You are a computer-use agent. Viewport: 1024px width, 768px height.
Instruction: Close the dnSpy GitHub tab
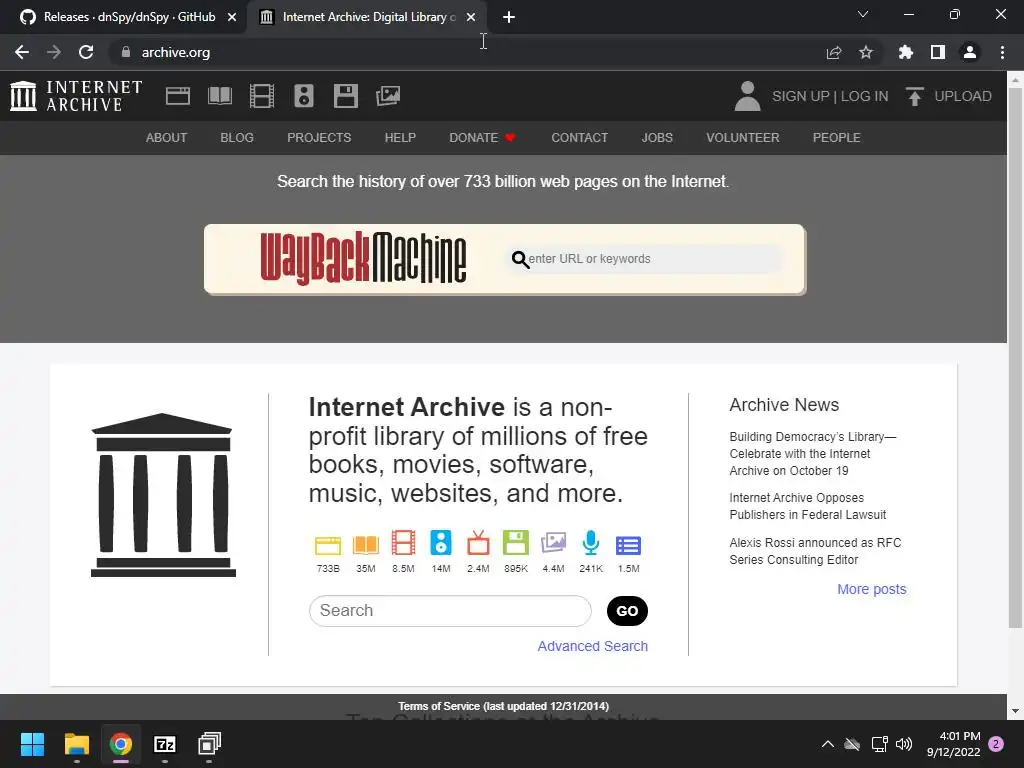tap(232, 17)
